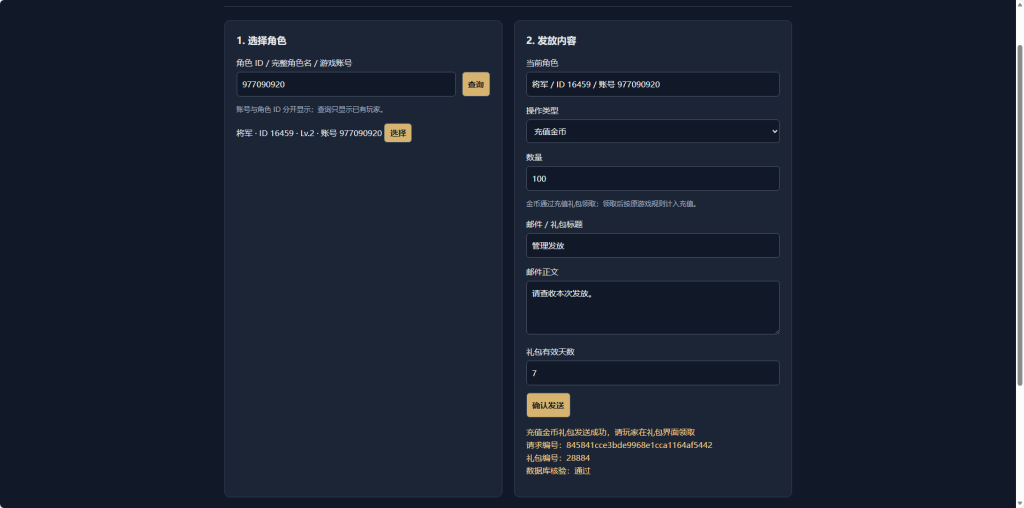This screenshot has height=508, width=1024.
Task: Click the 选择 button beside 将军 result
Action: (x=398, y=133)
